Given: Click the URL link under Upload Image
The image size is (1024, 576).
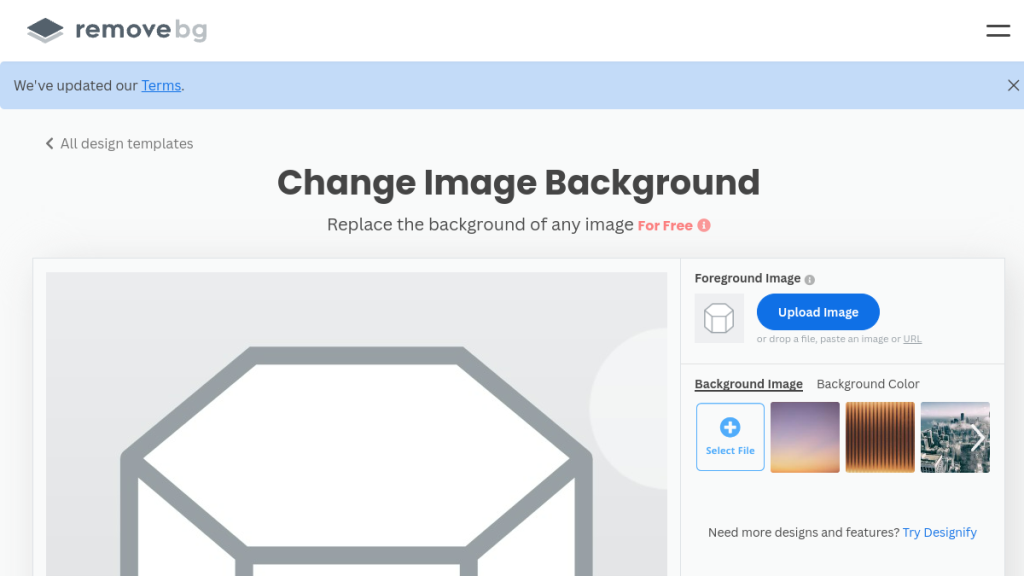Looking at the screenshot, I should (x=912, y=339).
